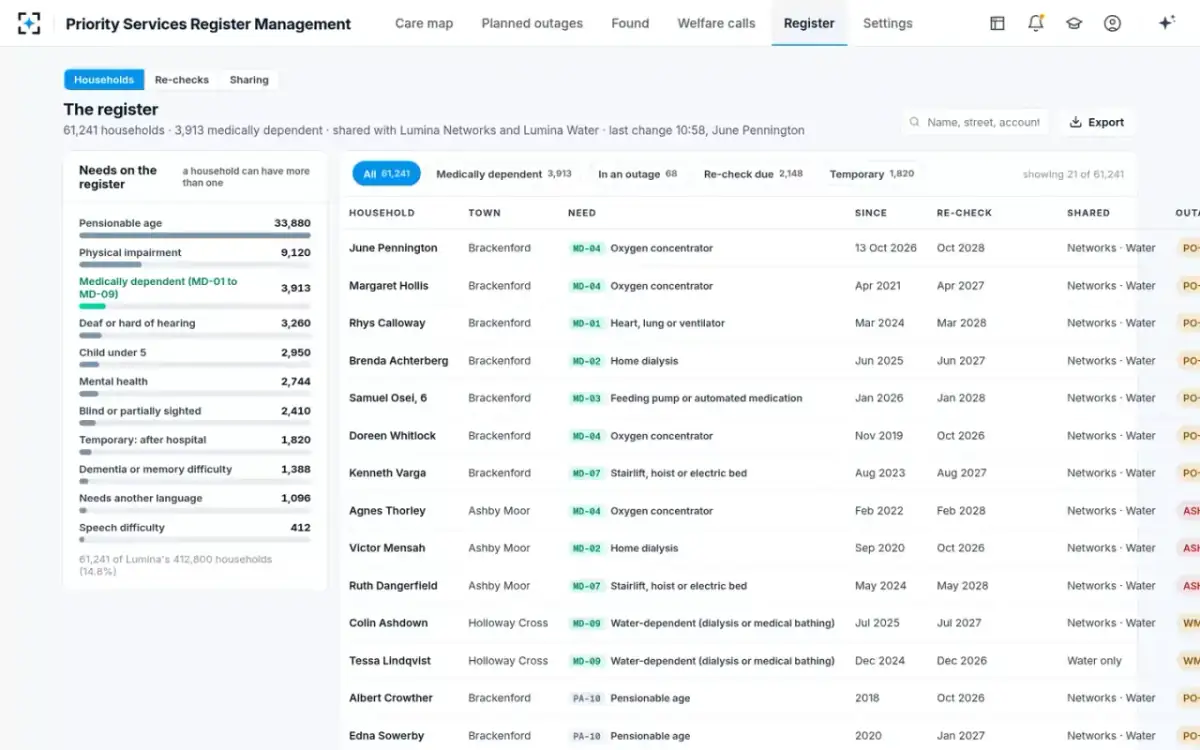Select the Households sub-tab
1200x750 pixels.
(104, 80)
